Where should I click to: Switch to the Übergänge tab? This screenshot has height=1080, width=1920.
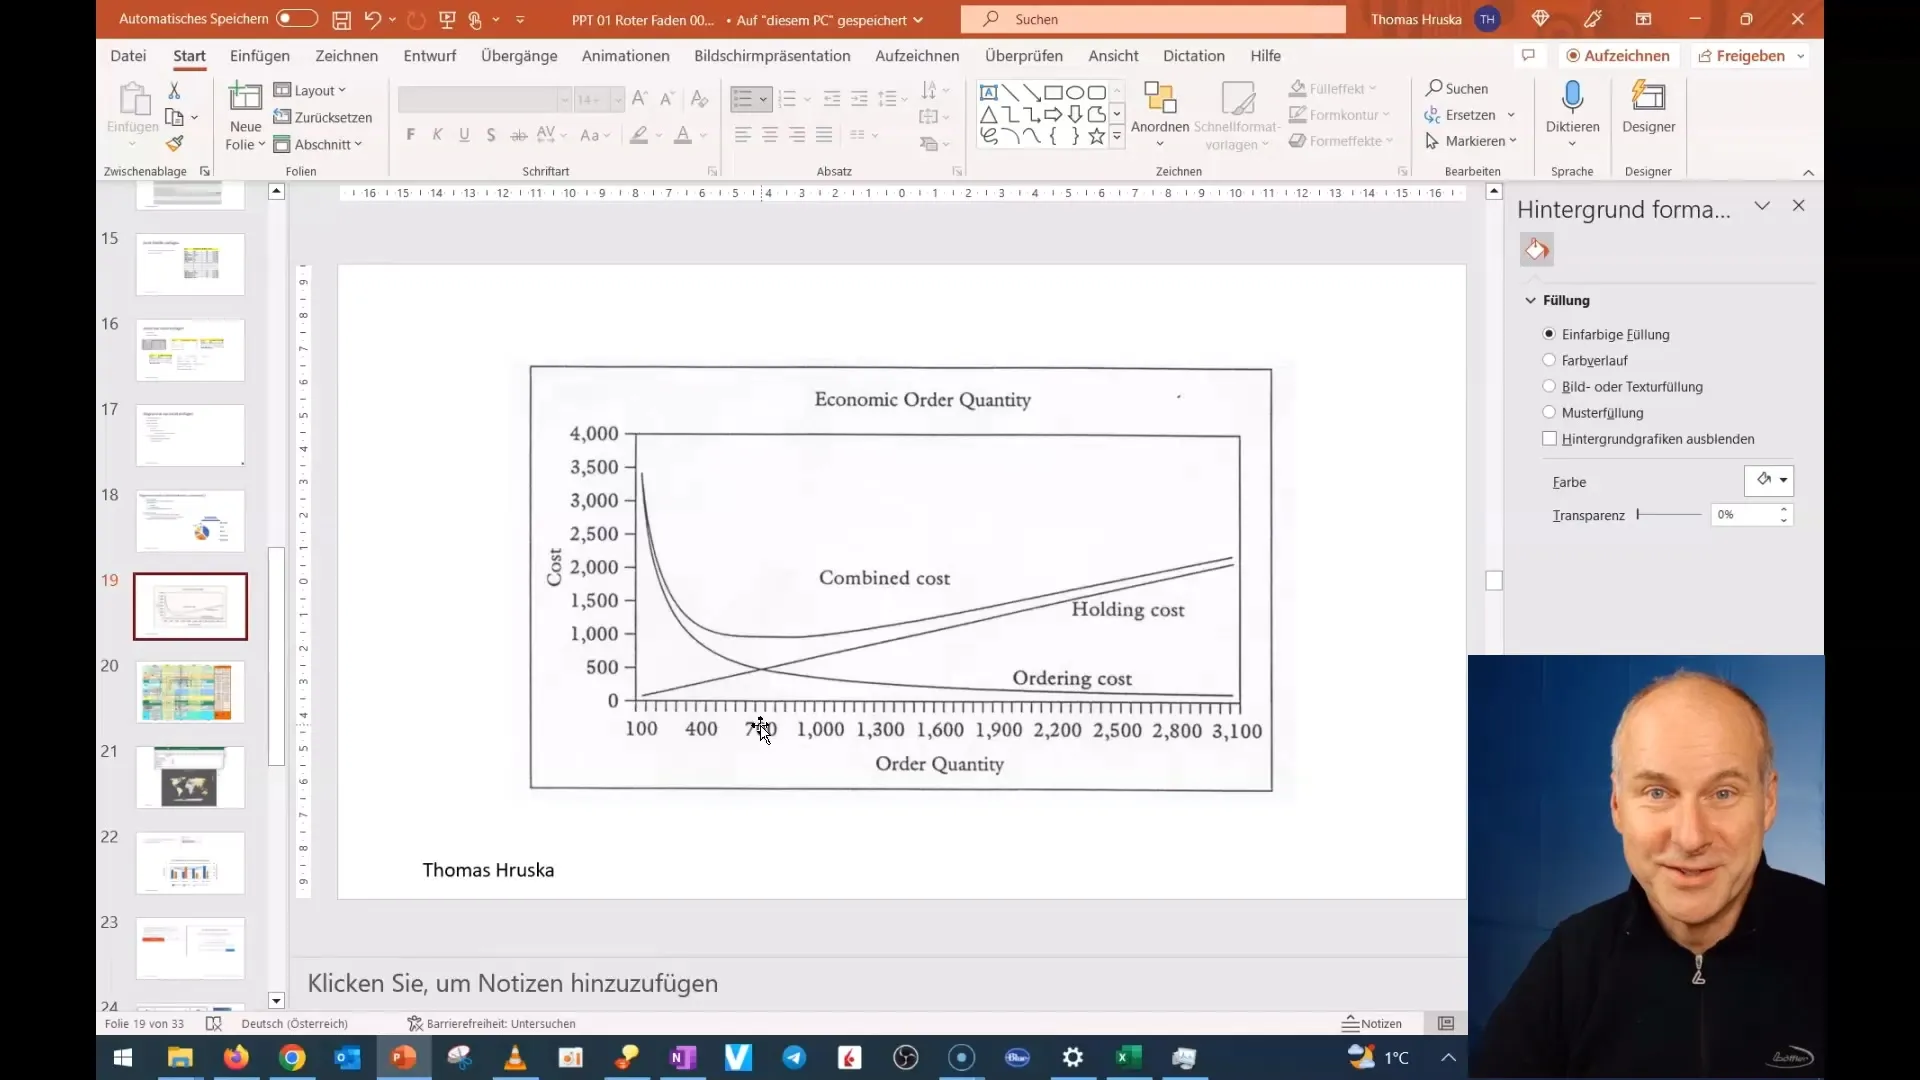519,56
